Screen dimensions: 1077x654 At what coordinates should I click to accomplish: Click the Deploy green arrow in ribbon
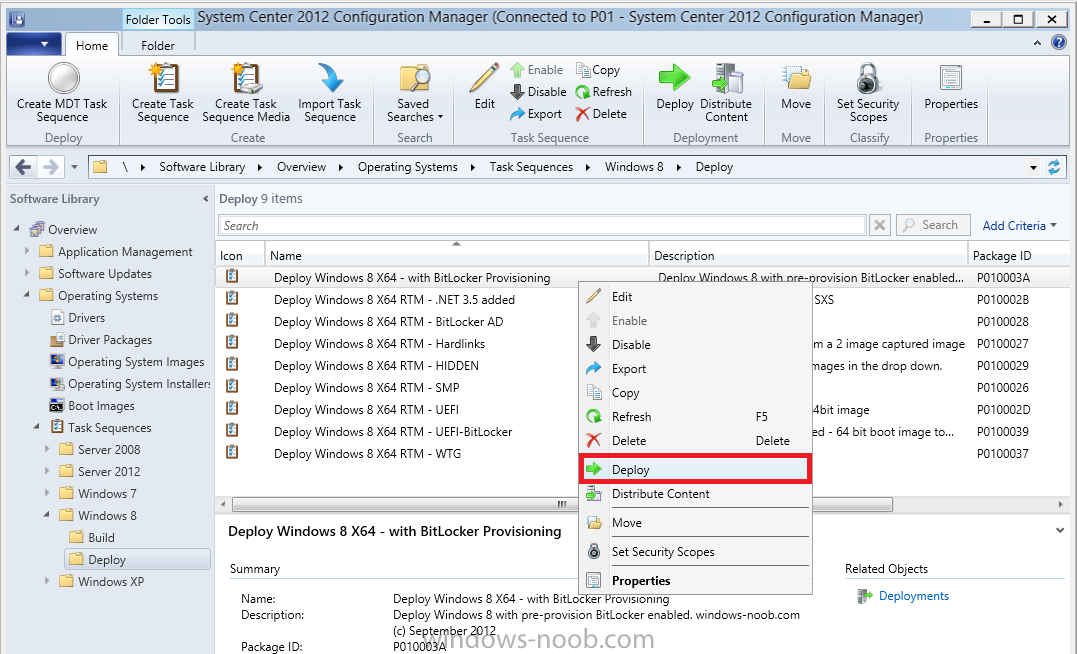pyautogui.click(x=674, y=78)
